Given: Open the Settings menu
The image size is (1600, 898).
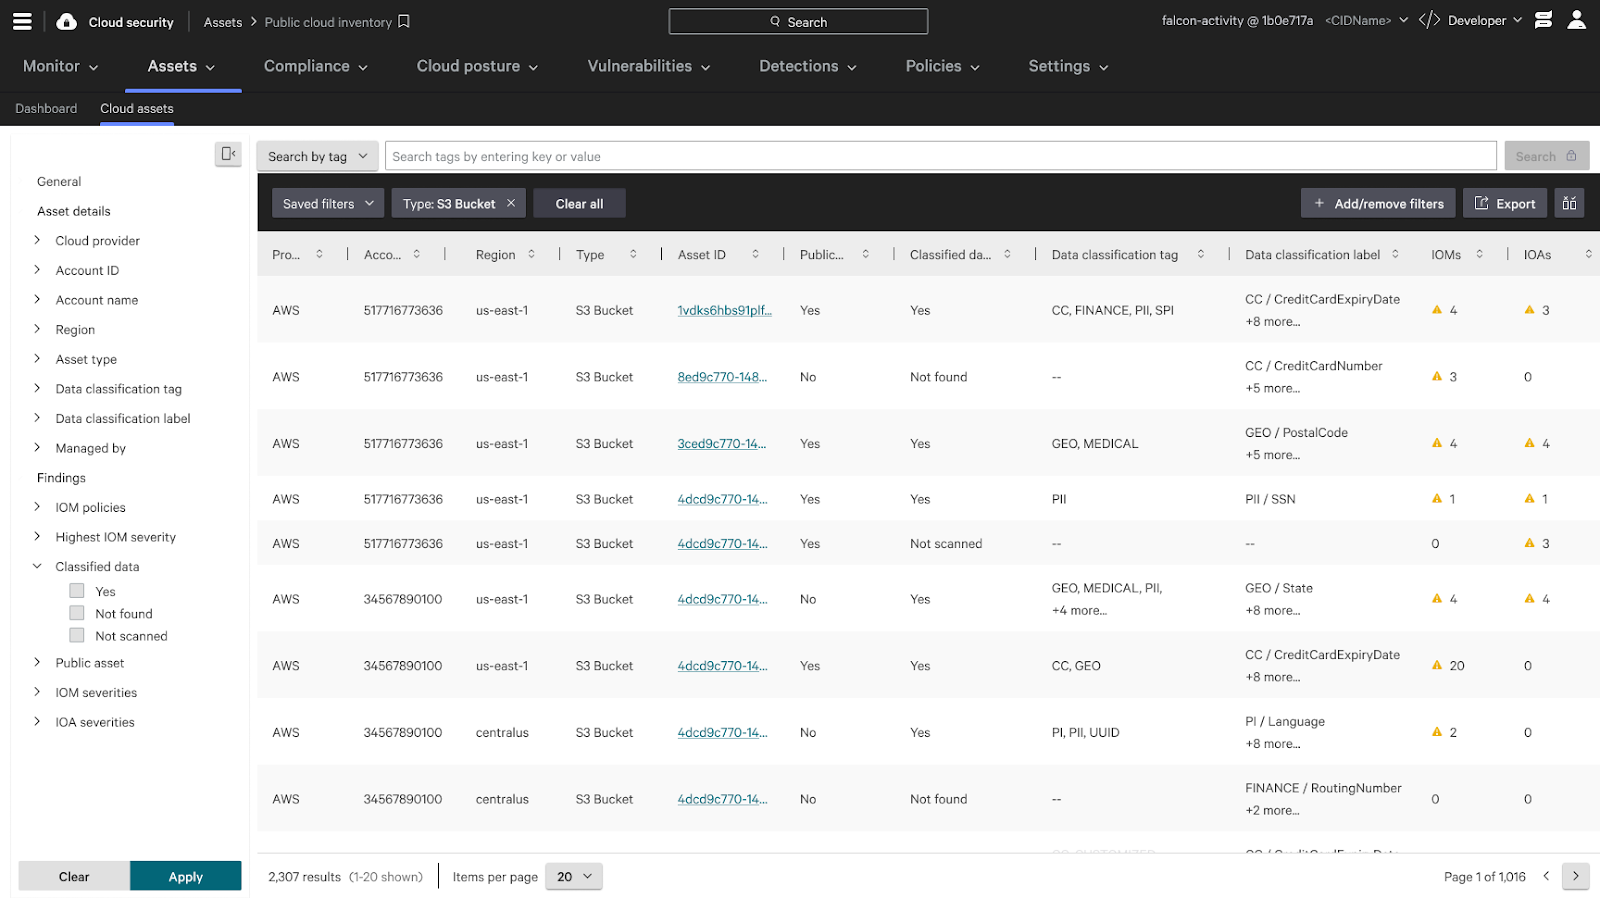Looking at the screenshot, I should point(1069,66).
